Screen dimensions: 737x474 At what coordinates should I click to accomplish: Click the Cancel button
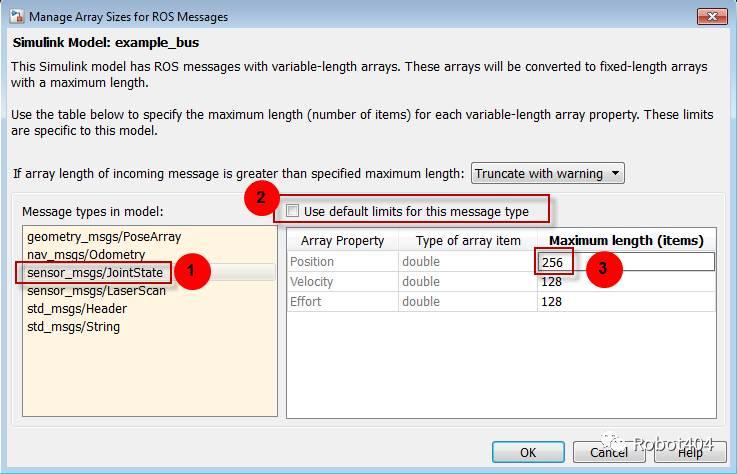(x=609, y=452)
